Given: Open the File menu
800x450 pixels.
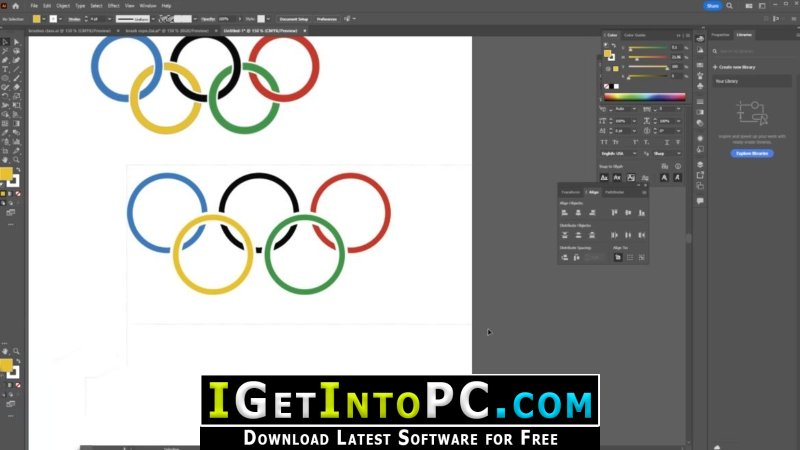Looking at the screenshot, I should (x=34, y=6).
